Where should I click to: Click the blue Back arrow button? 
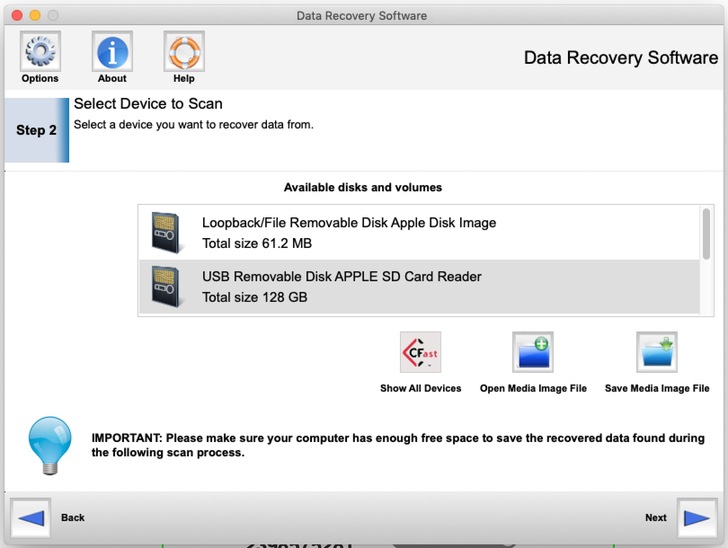click(31, 518)
